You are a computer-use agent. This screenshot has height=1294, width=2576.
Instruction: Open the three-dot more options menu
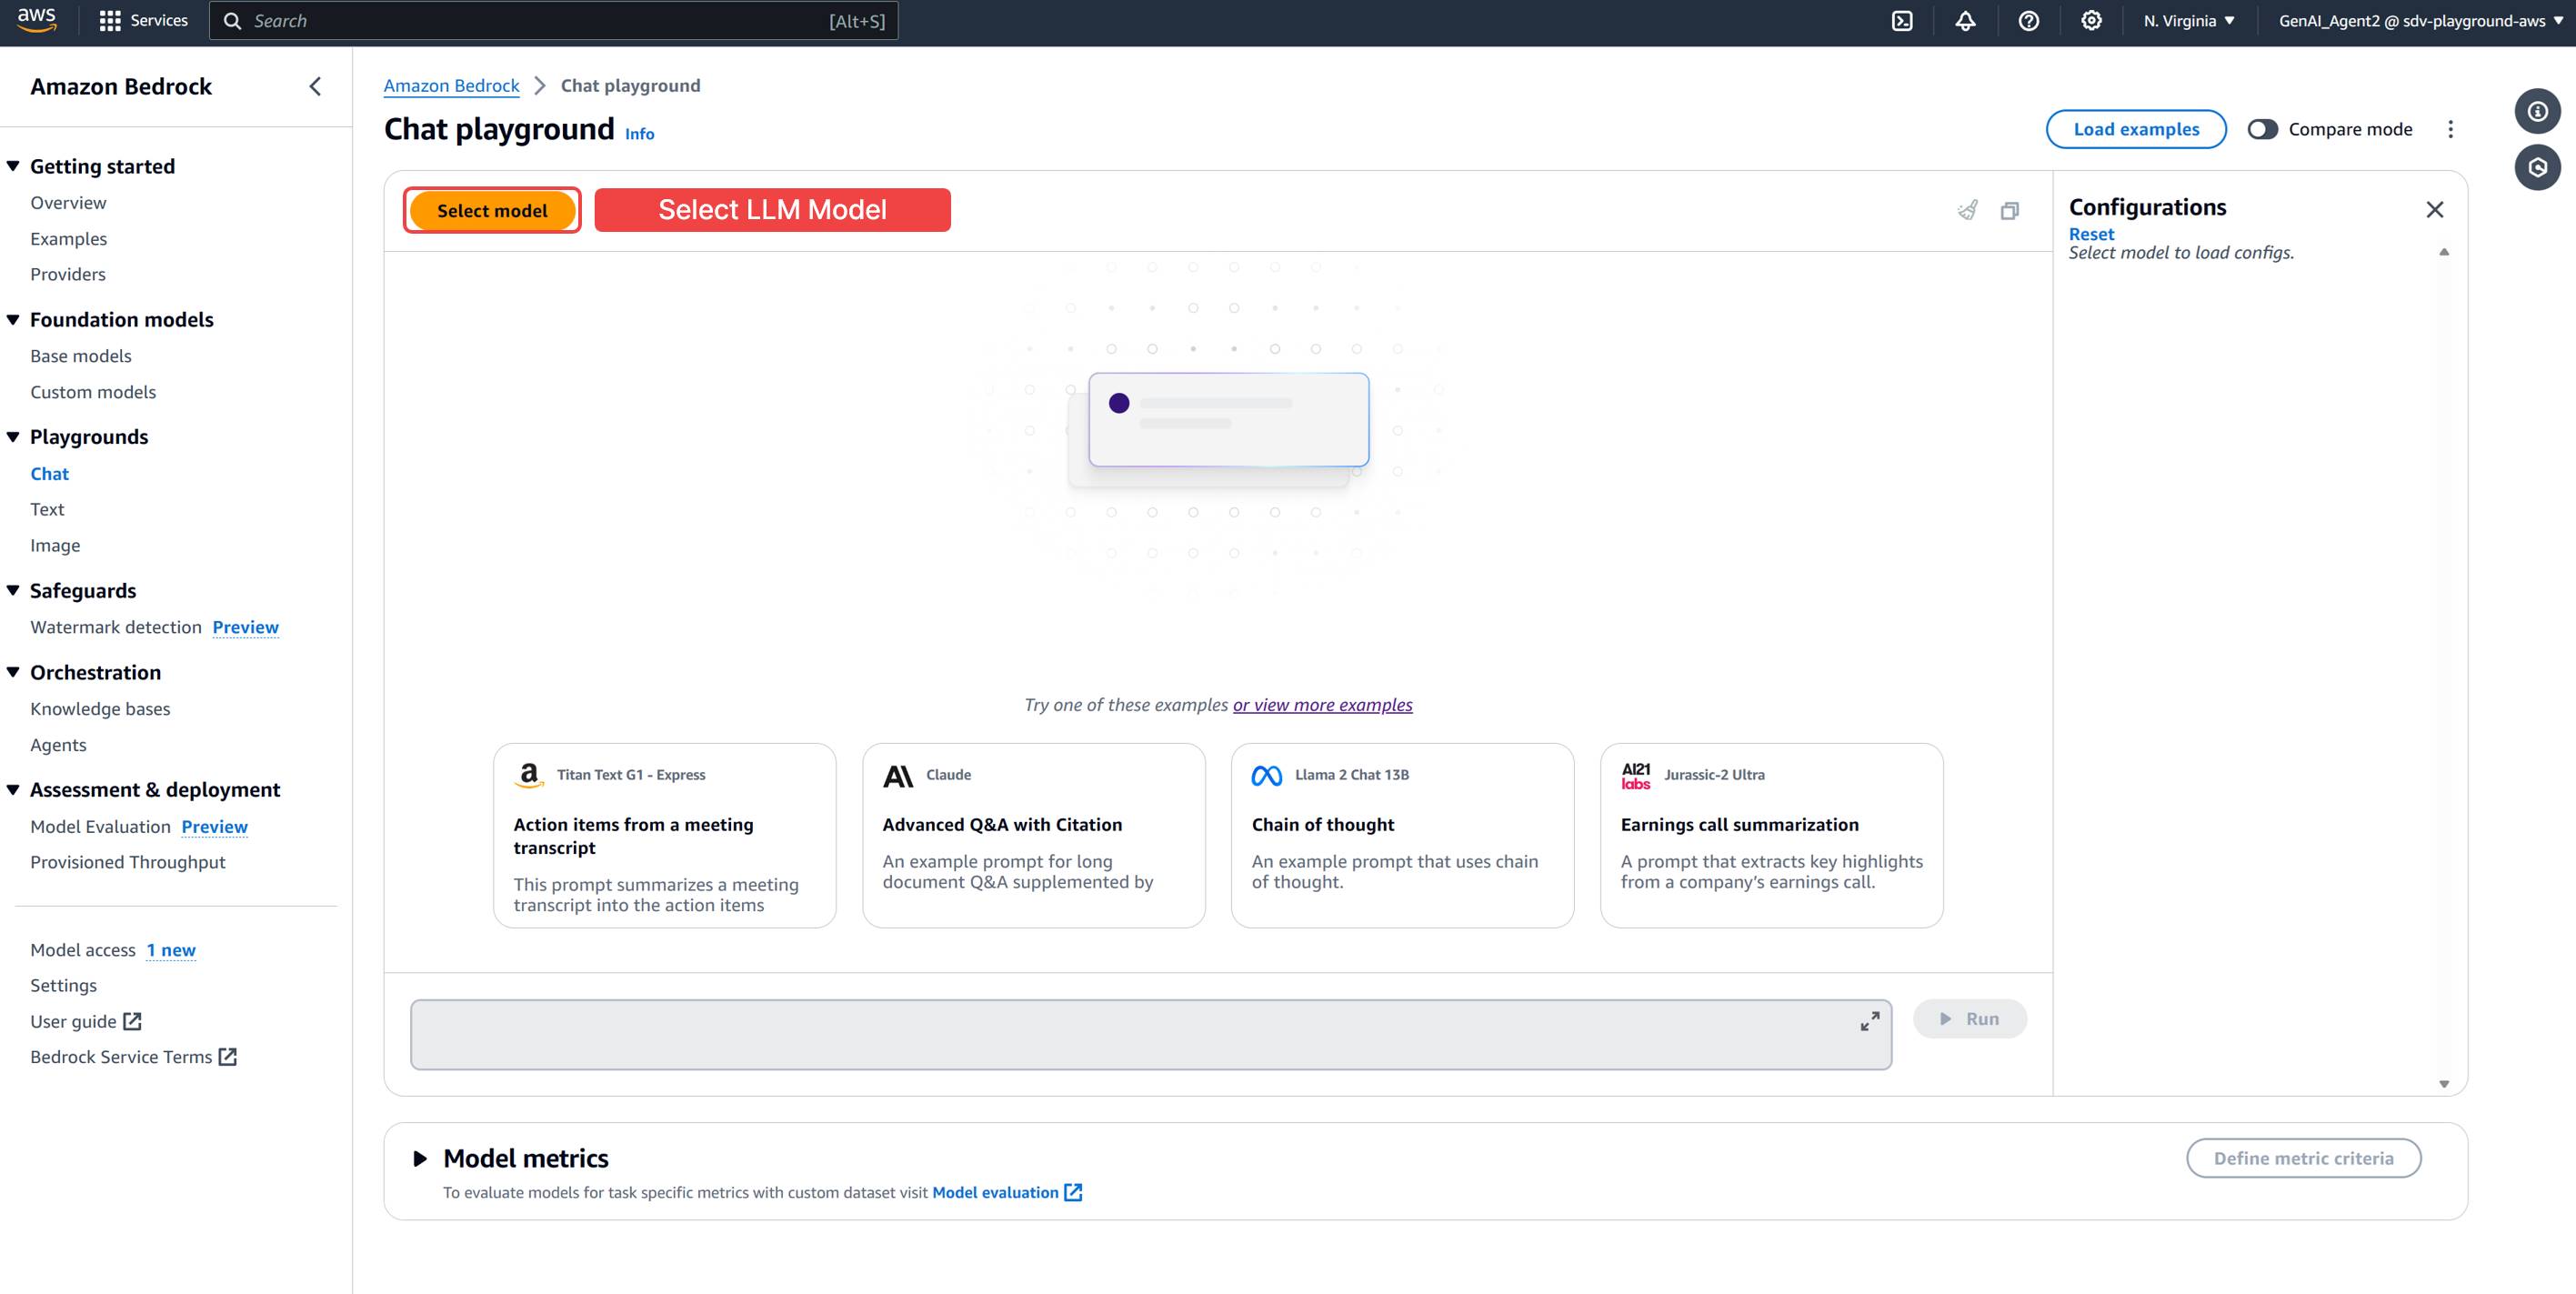2450,129
